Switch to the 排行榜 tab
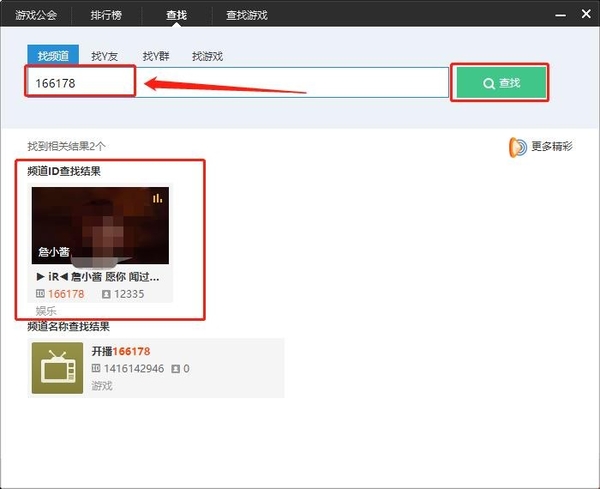Viewport: 600px width, 489px height. 106,15
